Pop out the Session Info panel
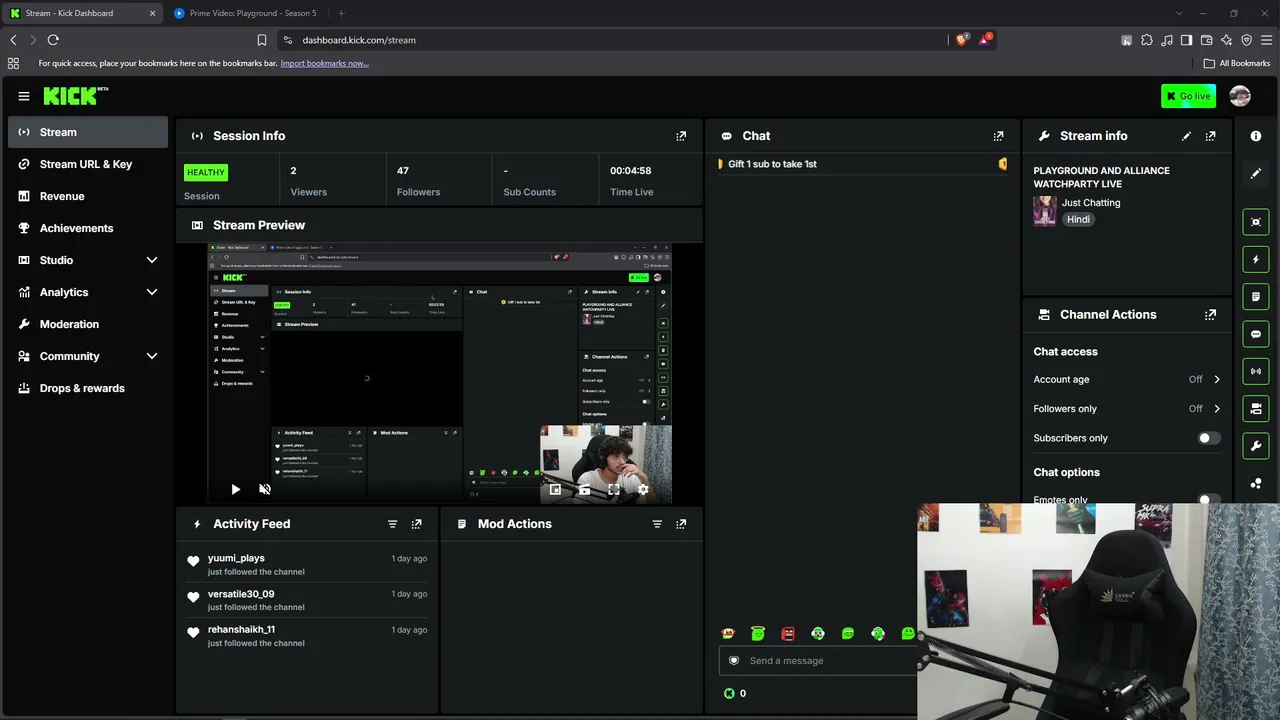1280x720 pixels. (x=681, y=136)
